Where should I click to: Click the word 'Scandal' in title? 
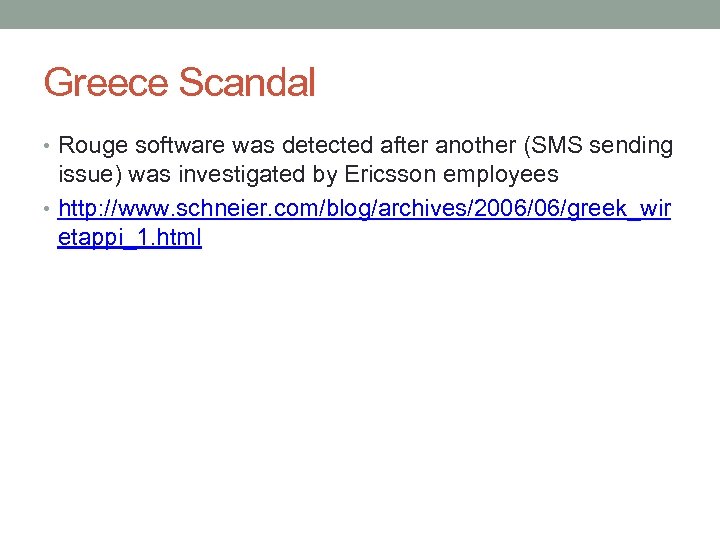tap(248, 83)
